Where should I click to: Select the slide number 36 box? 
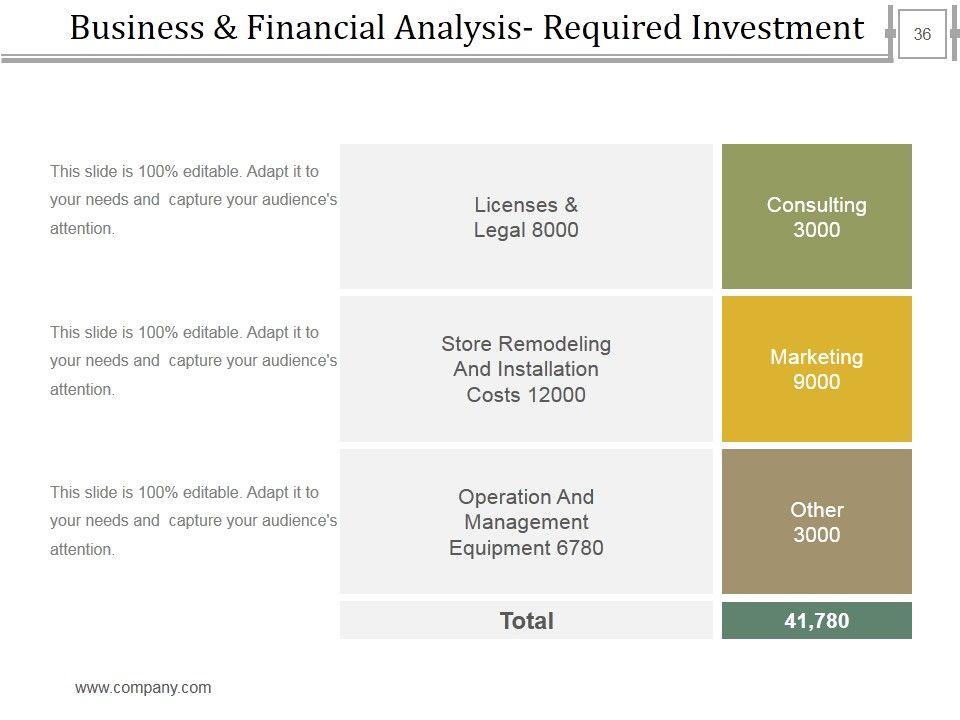point(921,35)
